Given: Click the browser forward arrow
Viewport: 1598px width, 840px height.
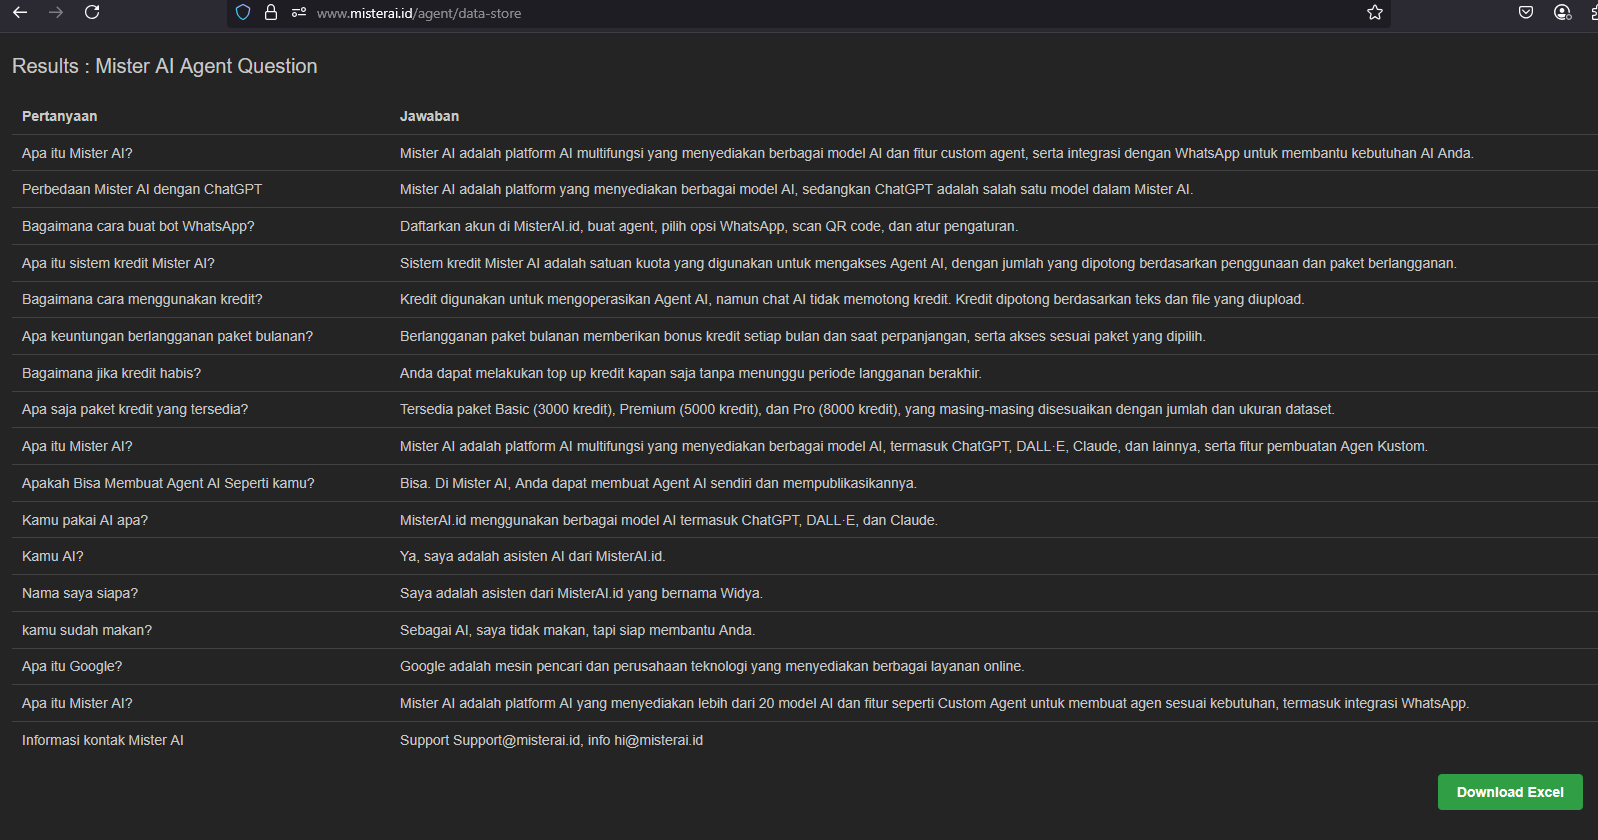Looking at the screenshot, I should coord(56,13).
